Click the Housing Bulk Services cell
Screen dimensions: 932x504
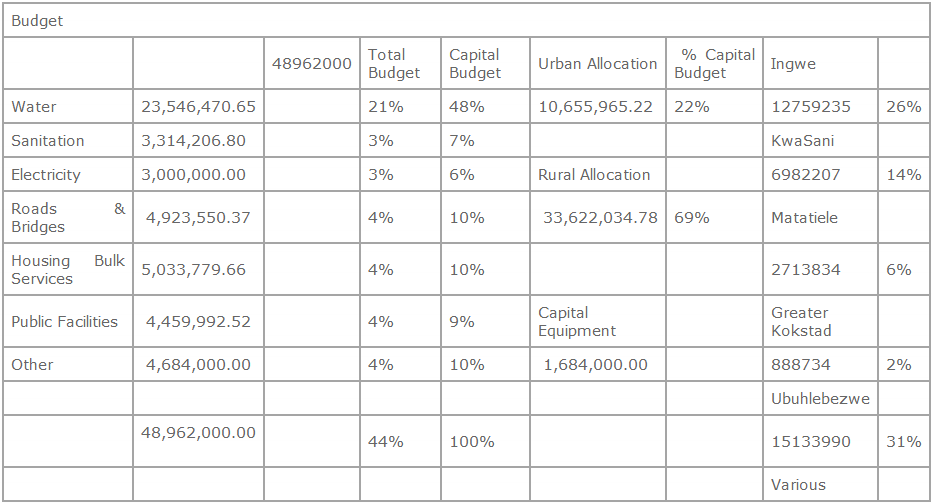tap(67, 270)
